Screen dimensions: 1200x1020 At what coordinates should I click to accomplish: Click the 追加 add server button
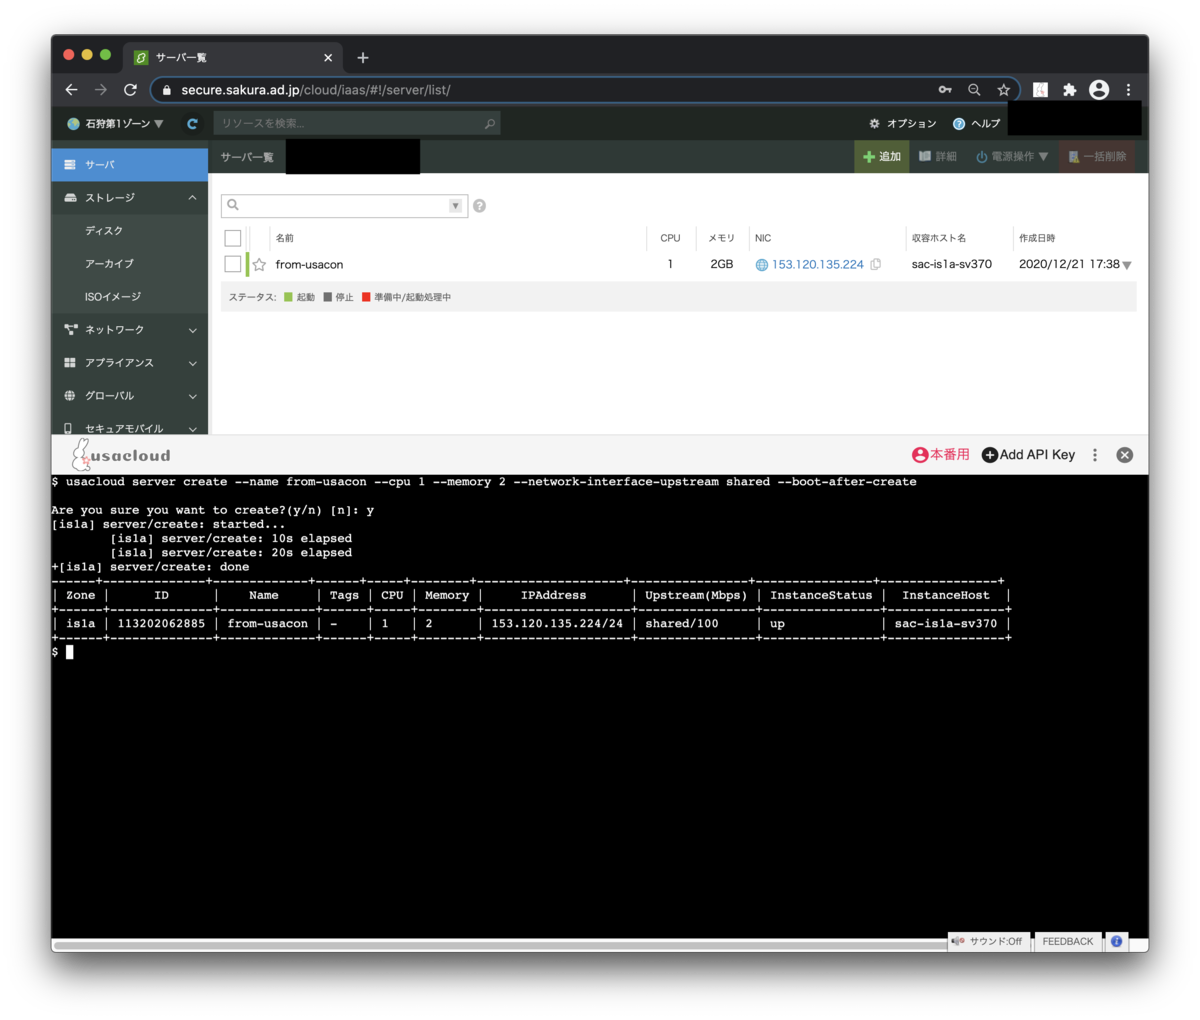(x=882, y=157)
